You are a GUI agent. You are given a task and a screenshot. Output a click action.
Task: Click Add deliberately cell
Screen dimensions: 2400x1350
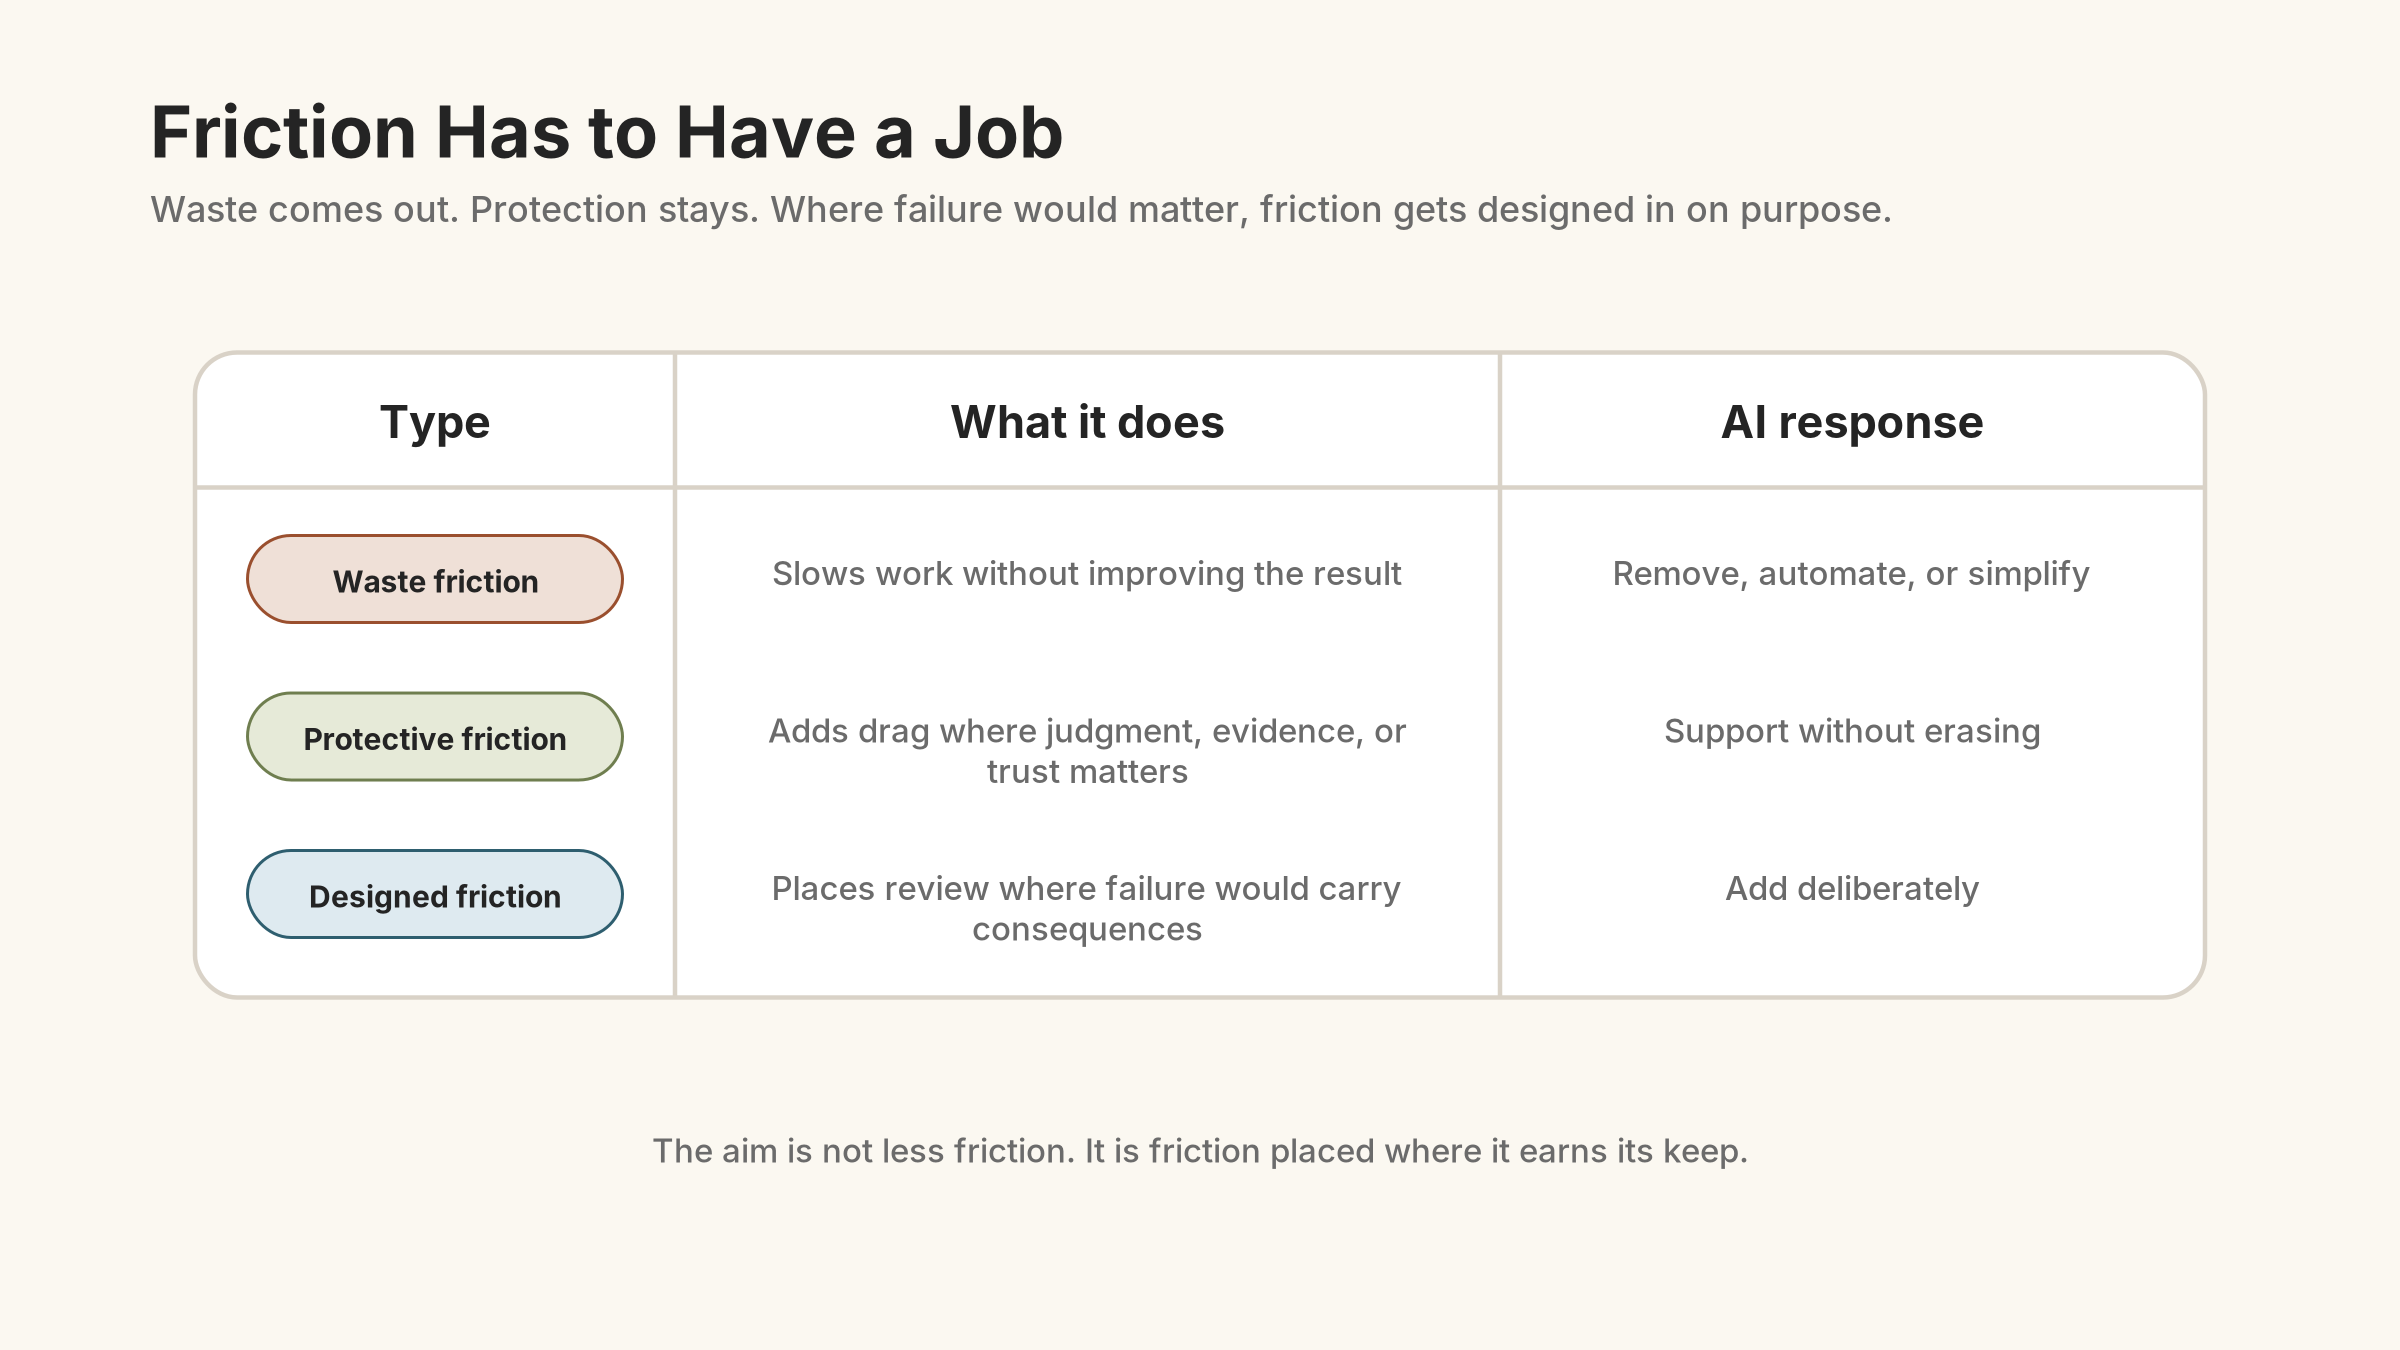click(x=1852, y=888)
